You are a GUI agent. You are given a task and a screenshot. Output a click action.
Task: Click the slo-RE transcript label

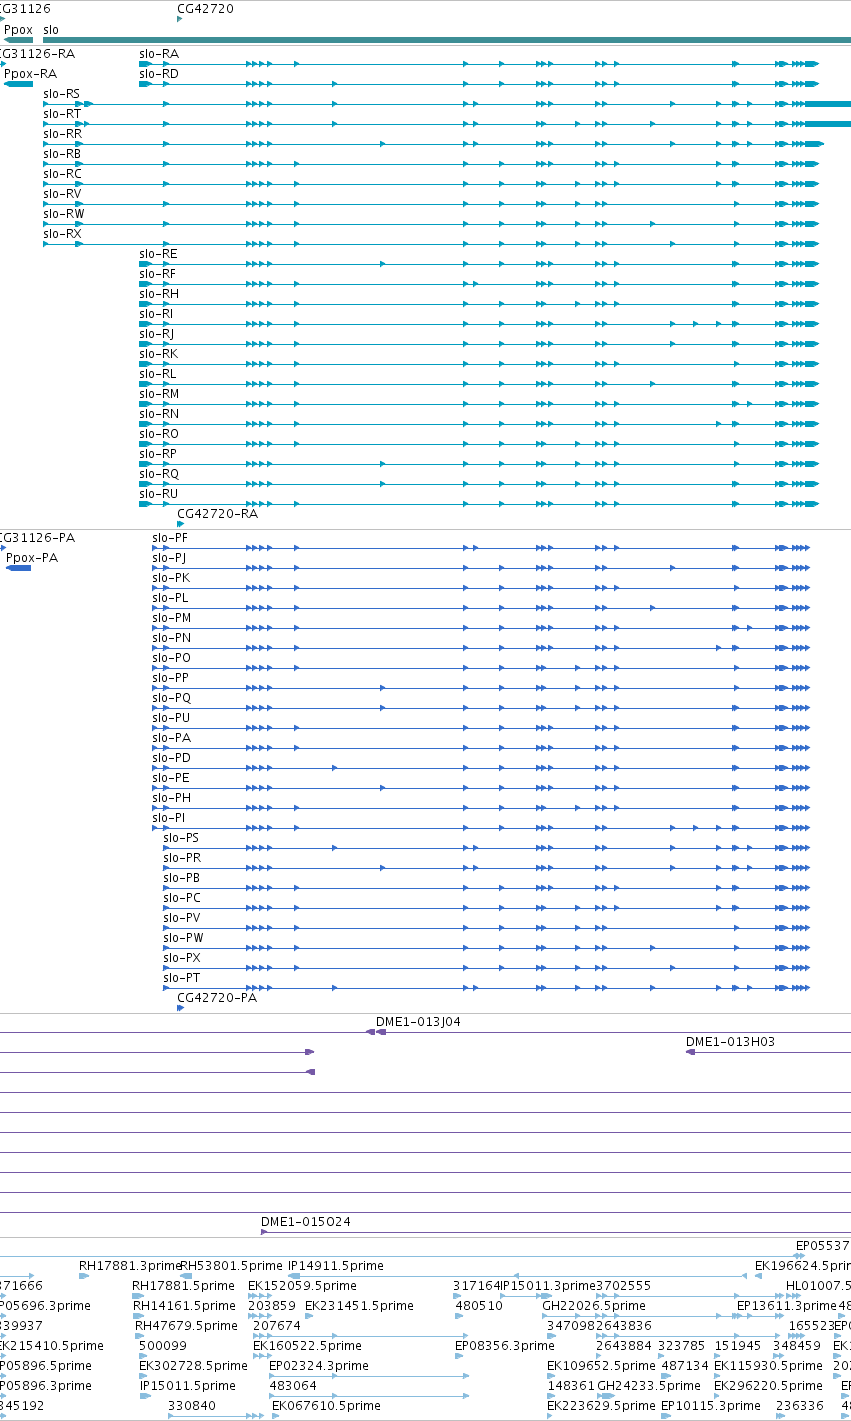point(158,254)
